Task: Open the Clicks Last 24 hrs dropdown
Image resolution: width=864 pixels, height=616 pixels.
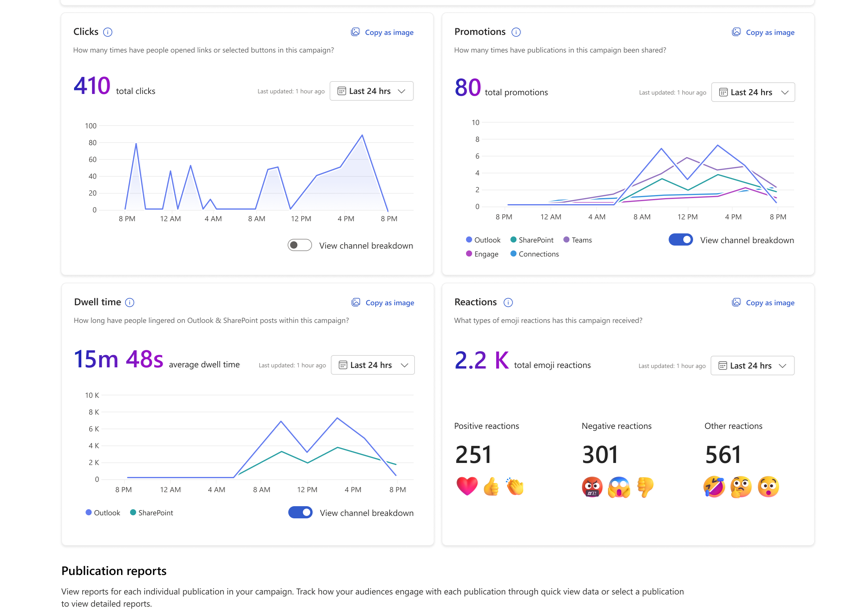Action: tap(372, 91)
